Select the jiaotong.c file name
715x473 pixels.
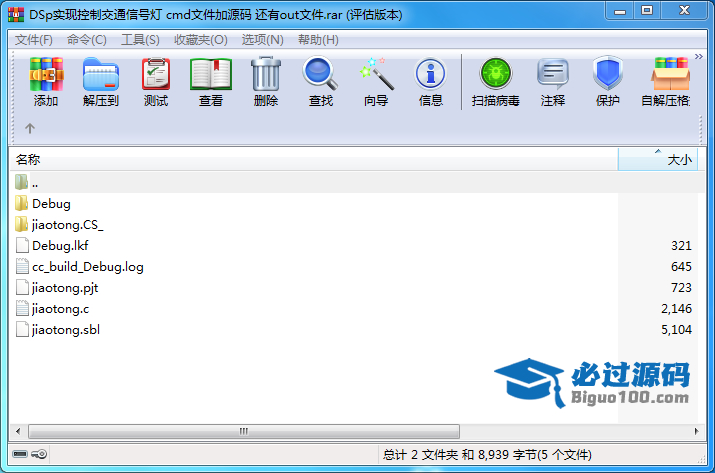click(x=61, y=309)
